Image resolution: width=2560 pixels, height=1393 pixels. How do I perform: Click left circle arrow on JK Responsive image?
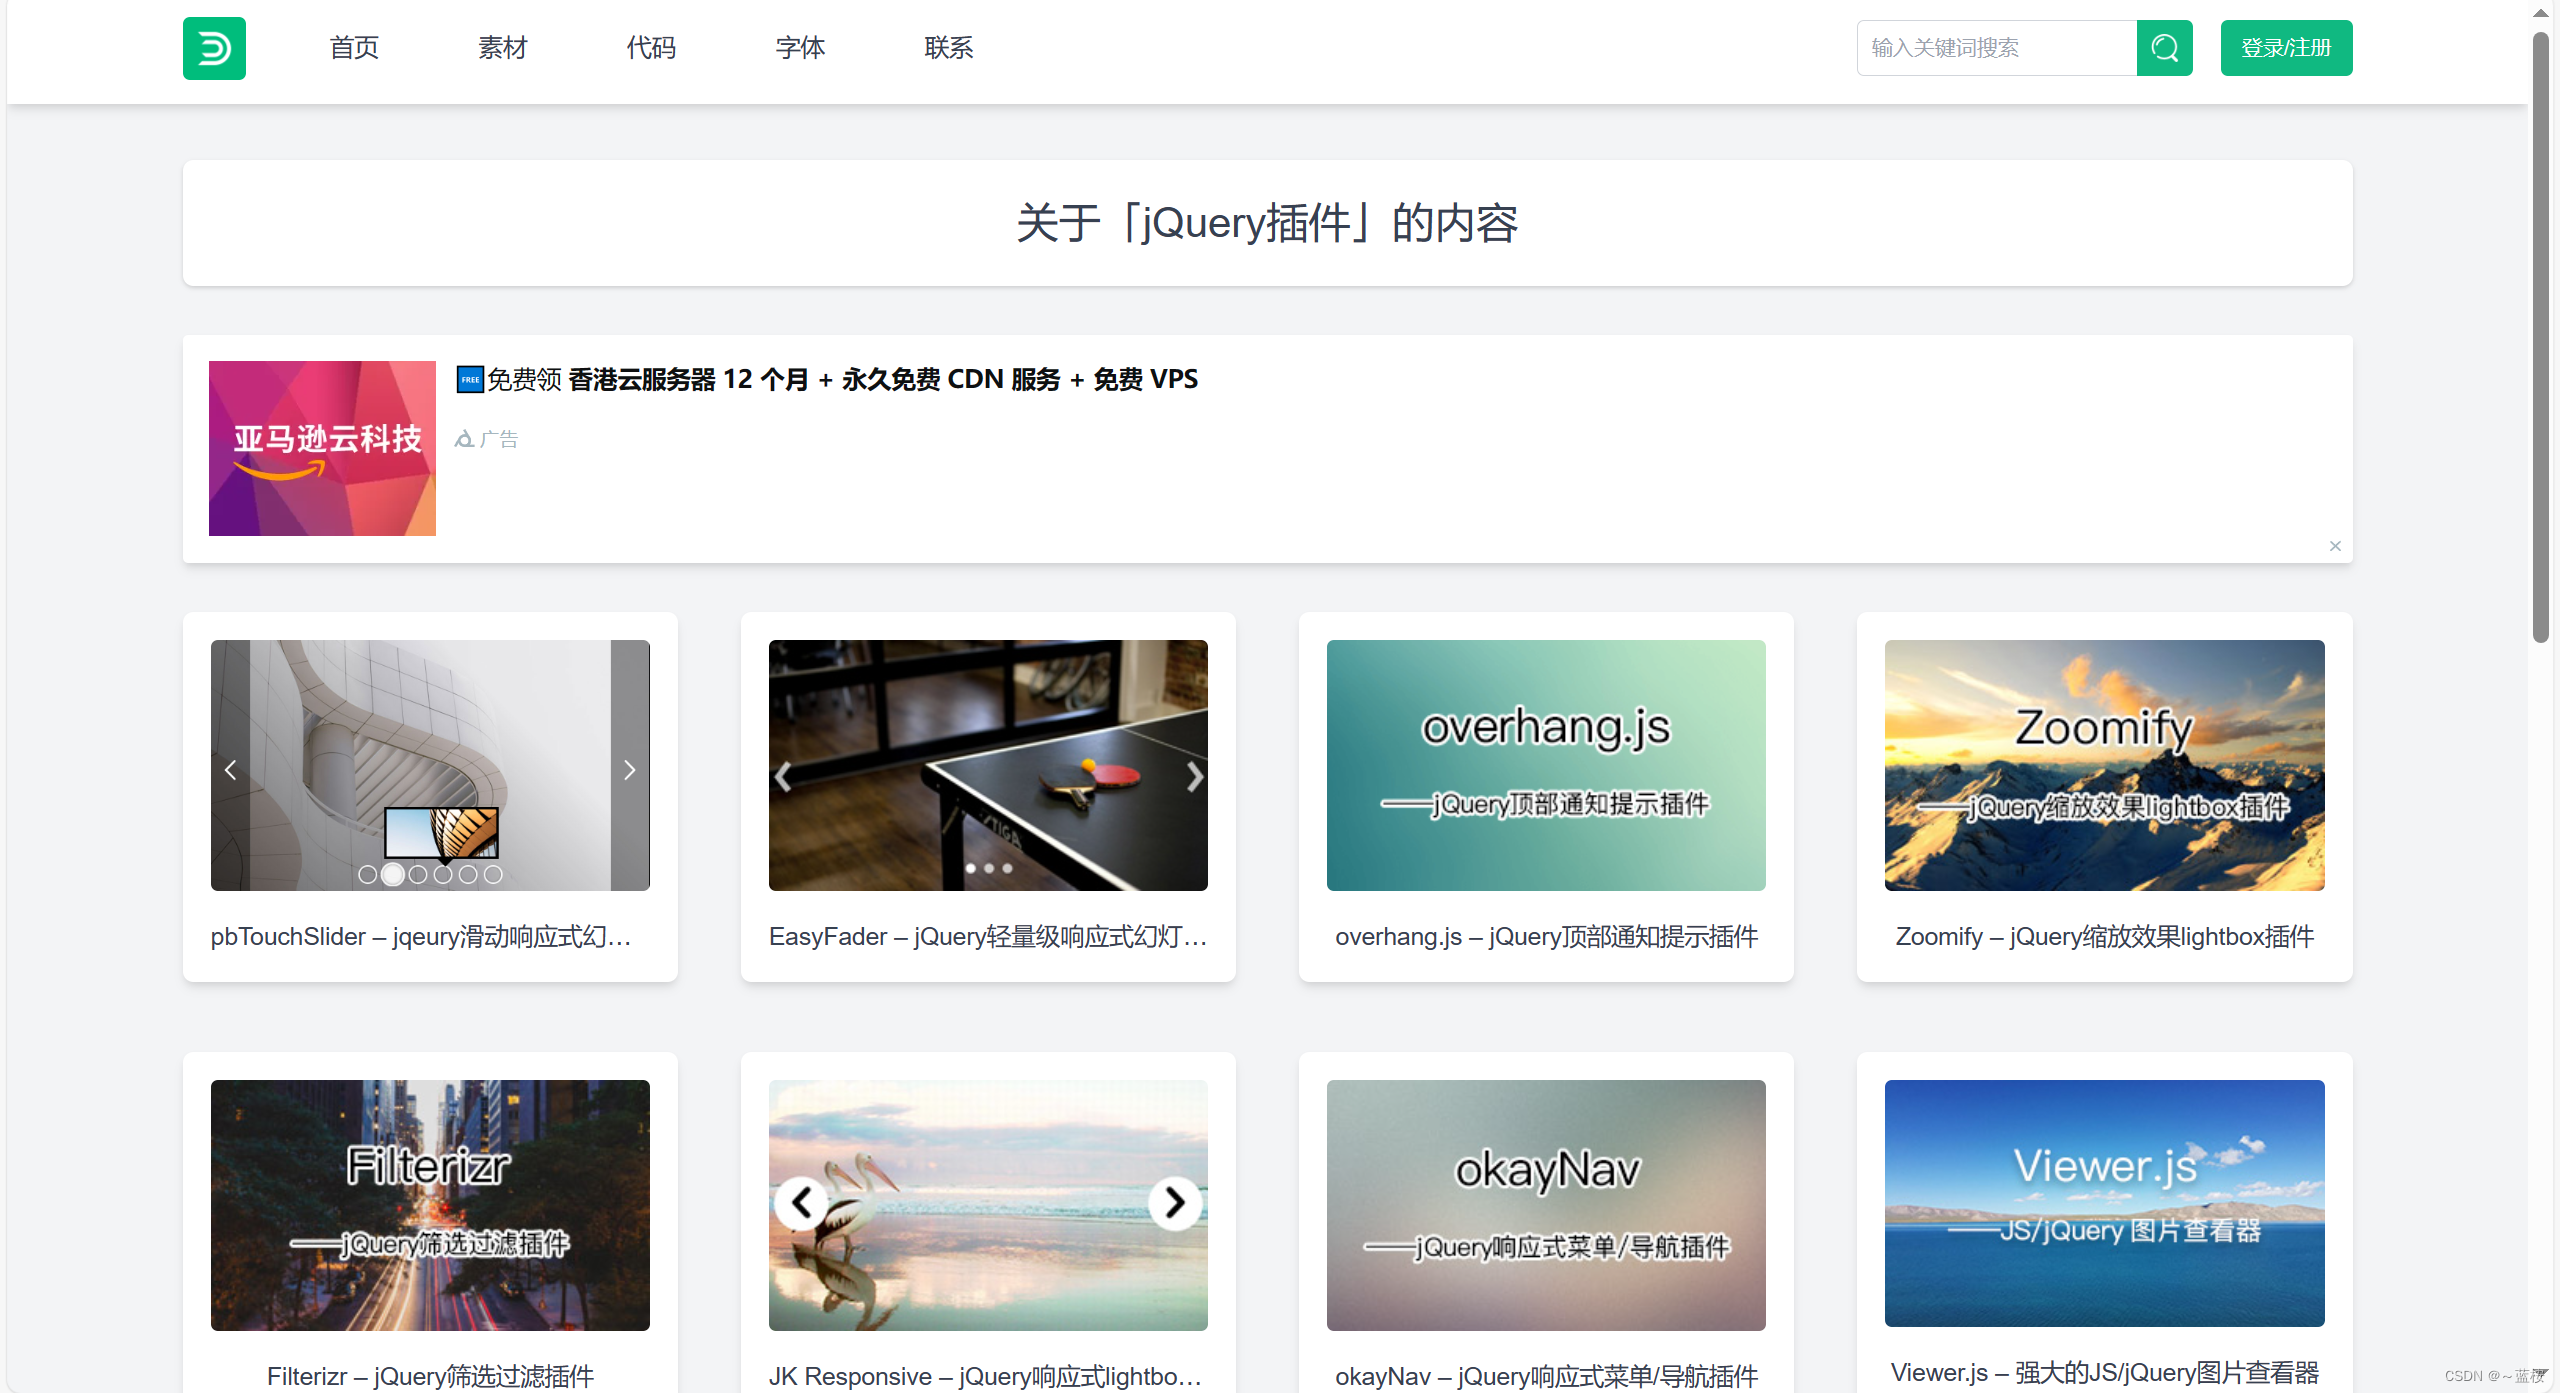coord(802,1203)
